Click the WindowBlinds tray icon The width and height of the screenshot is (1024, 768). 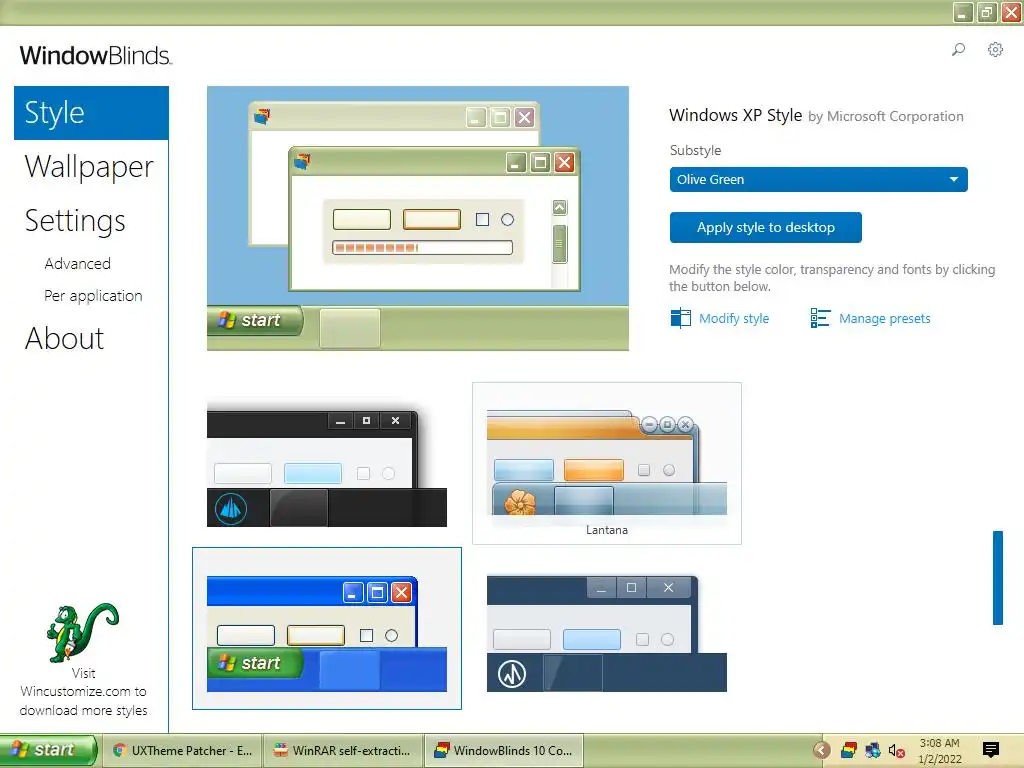pos(848,750)
